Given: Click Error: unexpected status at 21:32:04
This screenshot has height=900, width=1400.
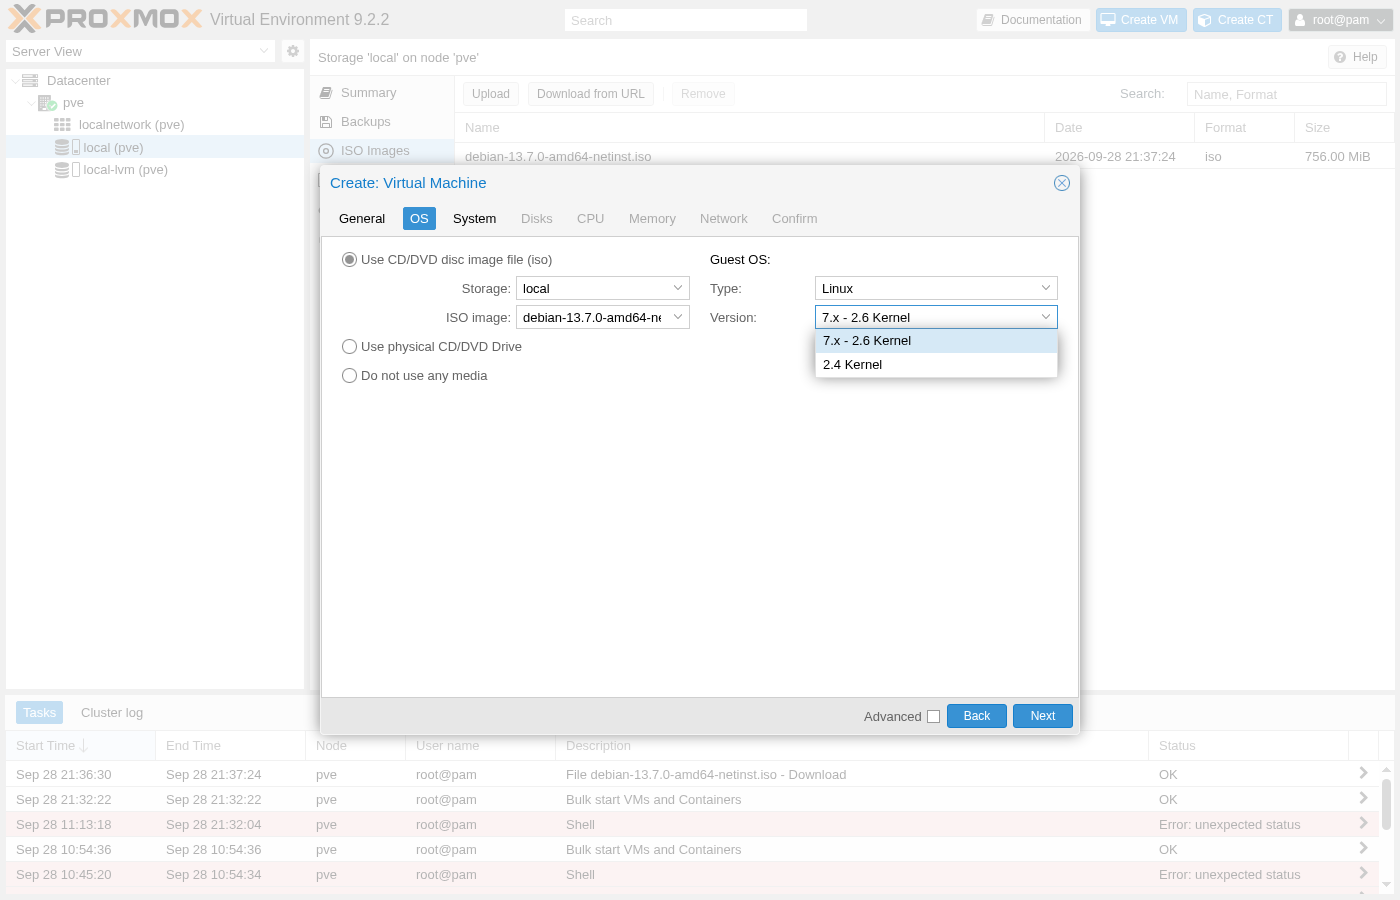Looking at the screenshot, I should point(1229,825).
